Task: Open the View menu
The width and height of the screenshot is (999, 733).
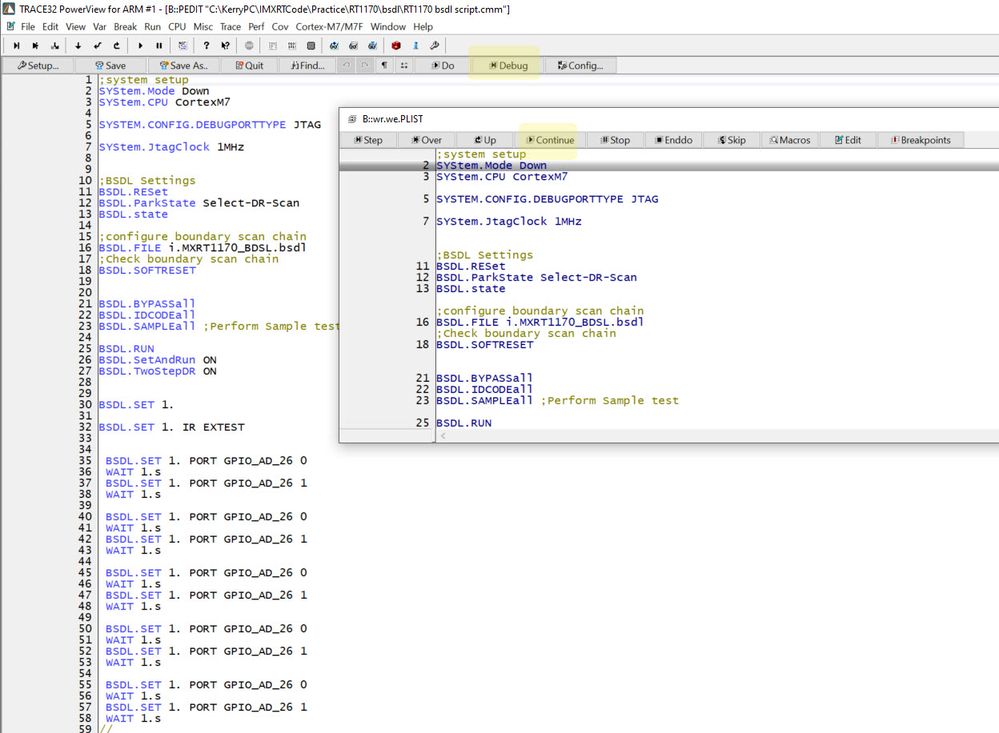Action: coord(75,27)
